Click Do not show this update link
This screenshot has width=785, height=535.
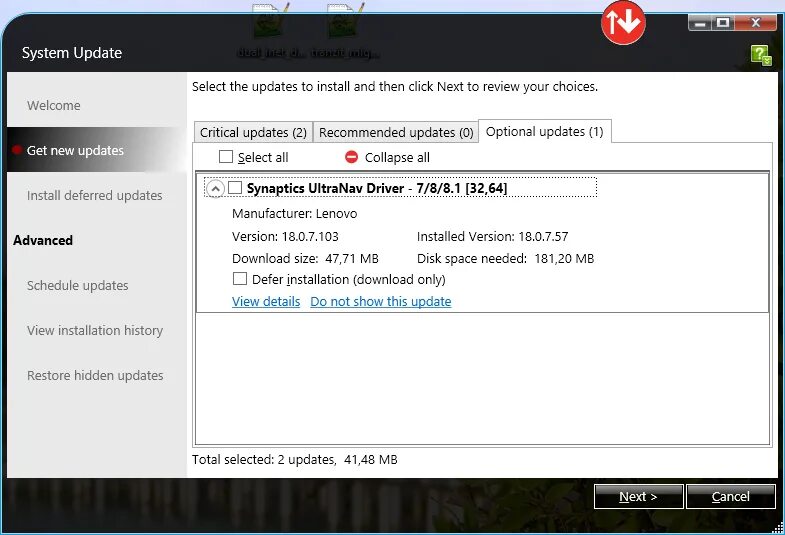(x=380, y=301)
